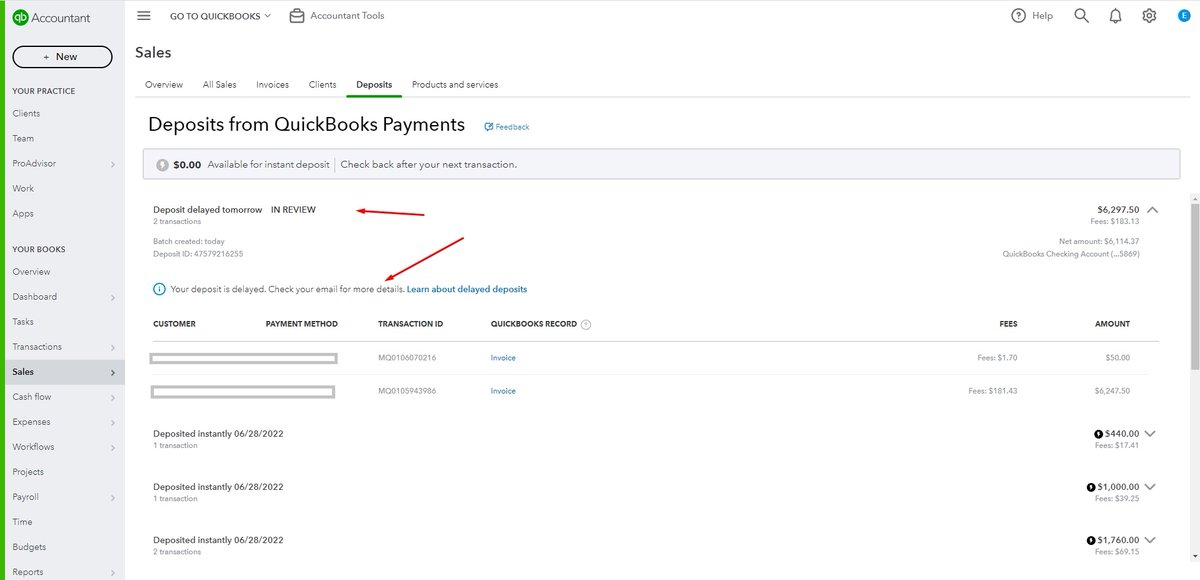Collapse the in-review $6,297.50 deposit
This screenshot has height=580, width=1200.
coord(1153,210)
